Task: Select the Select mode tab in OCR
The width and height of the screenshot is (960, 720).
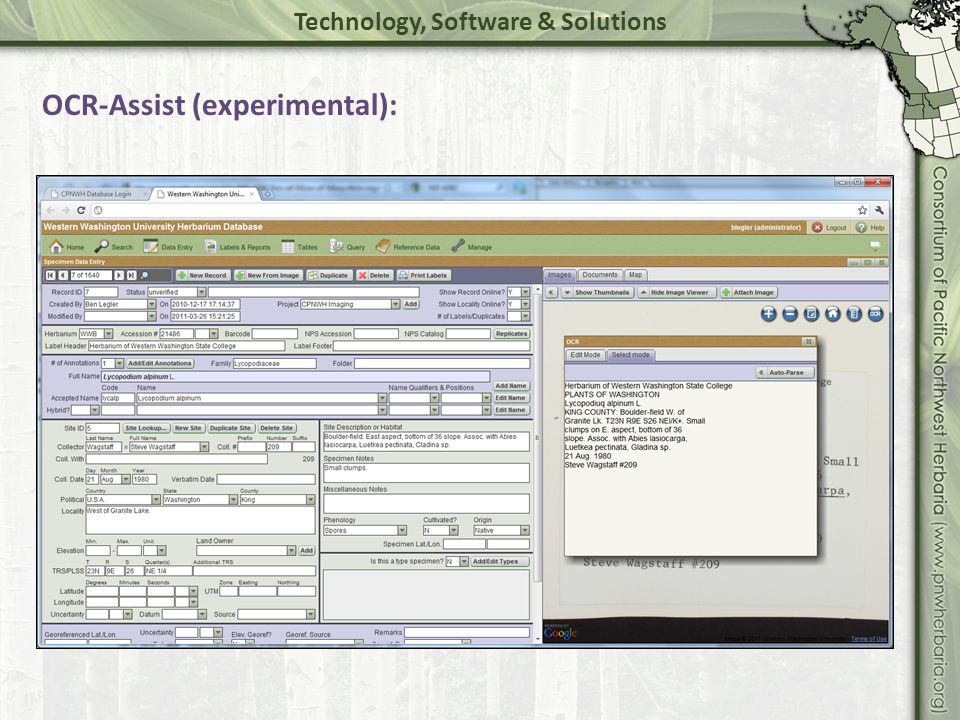Action: (x=631, y=355)
